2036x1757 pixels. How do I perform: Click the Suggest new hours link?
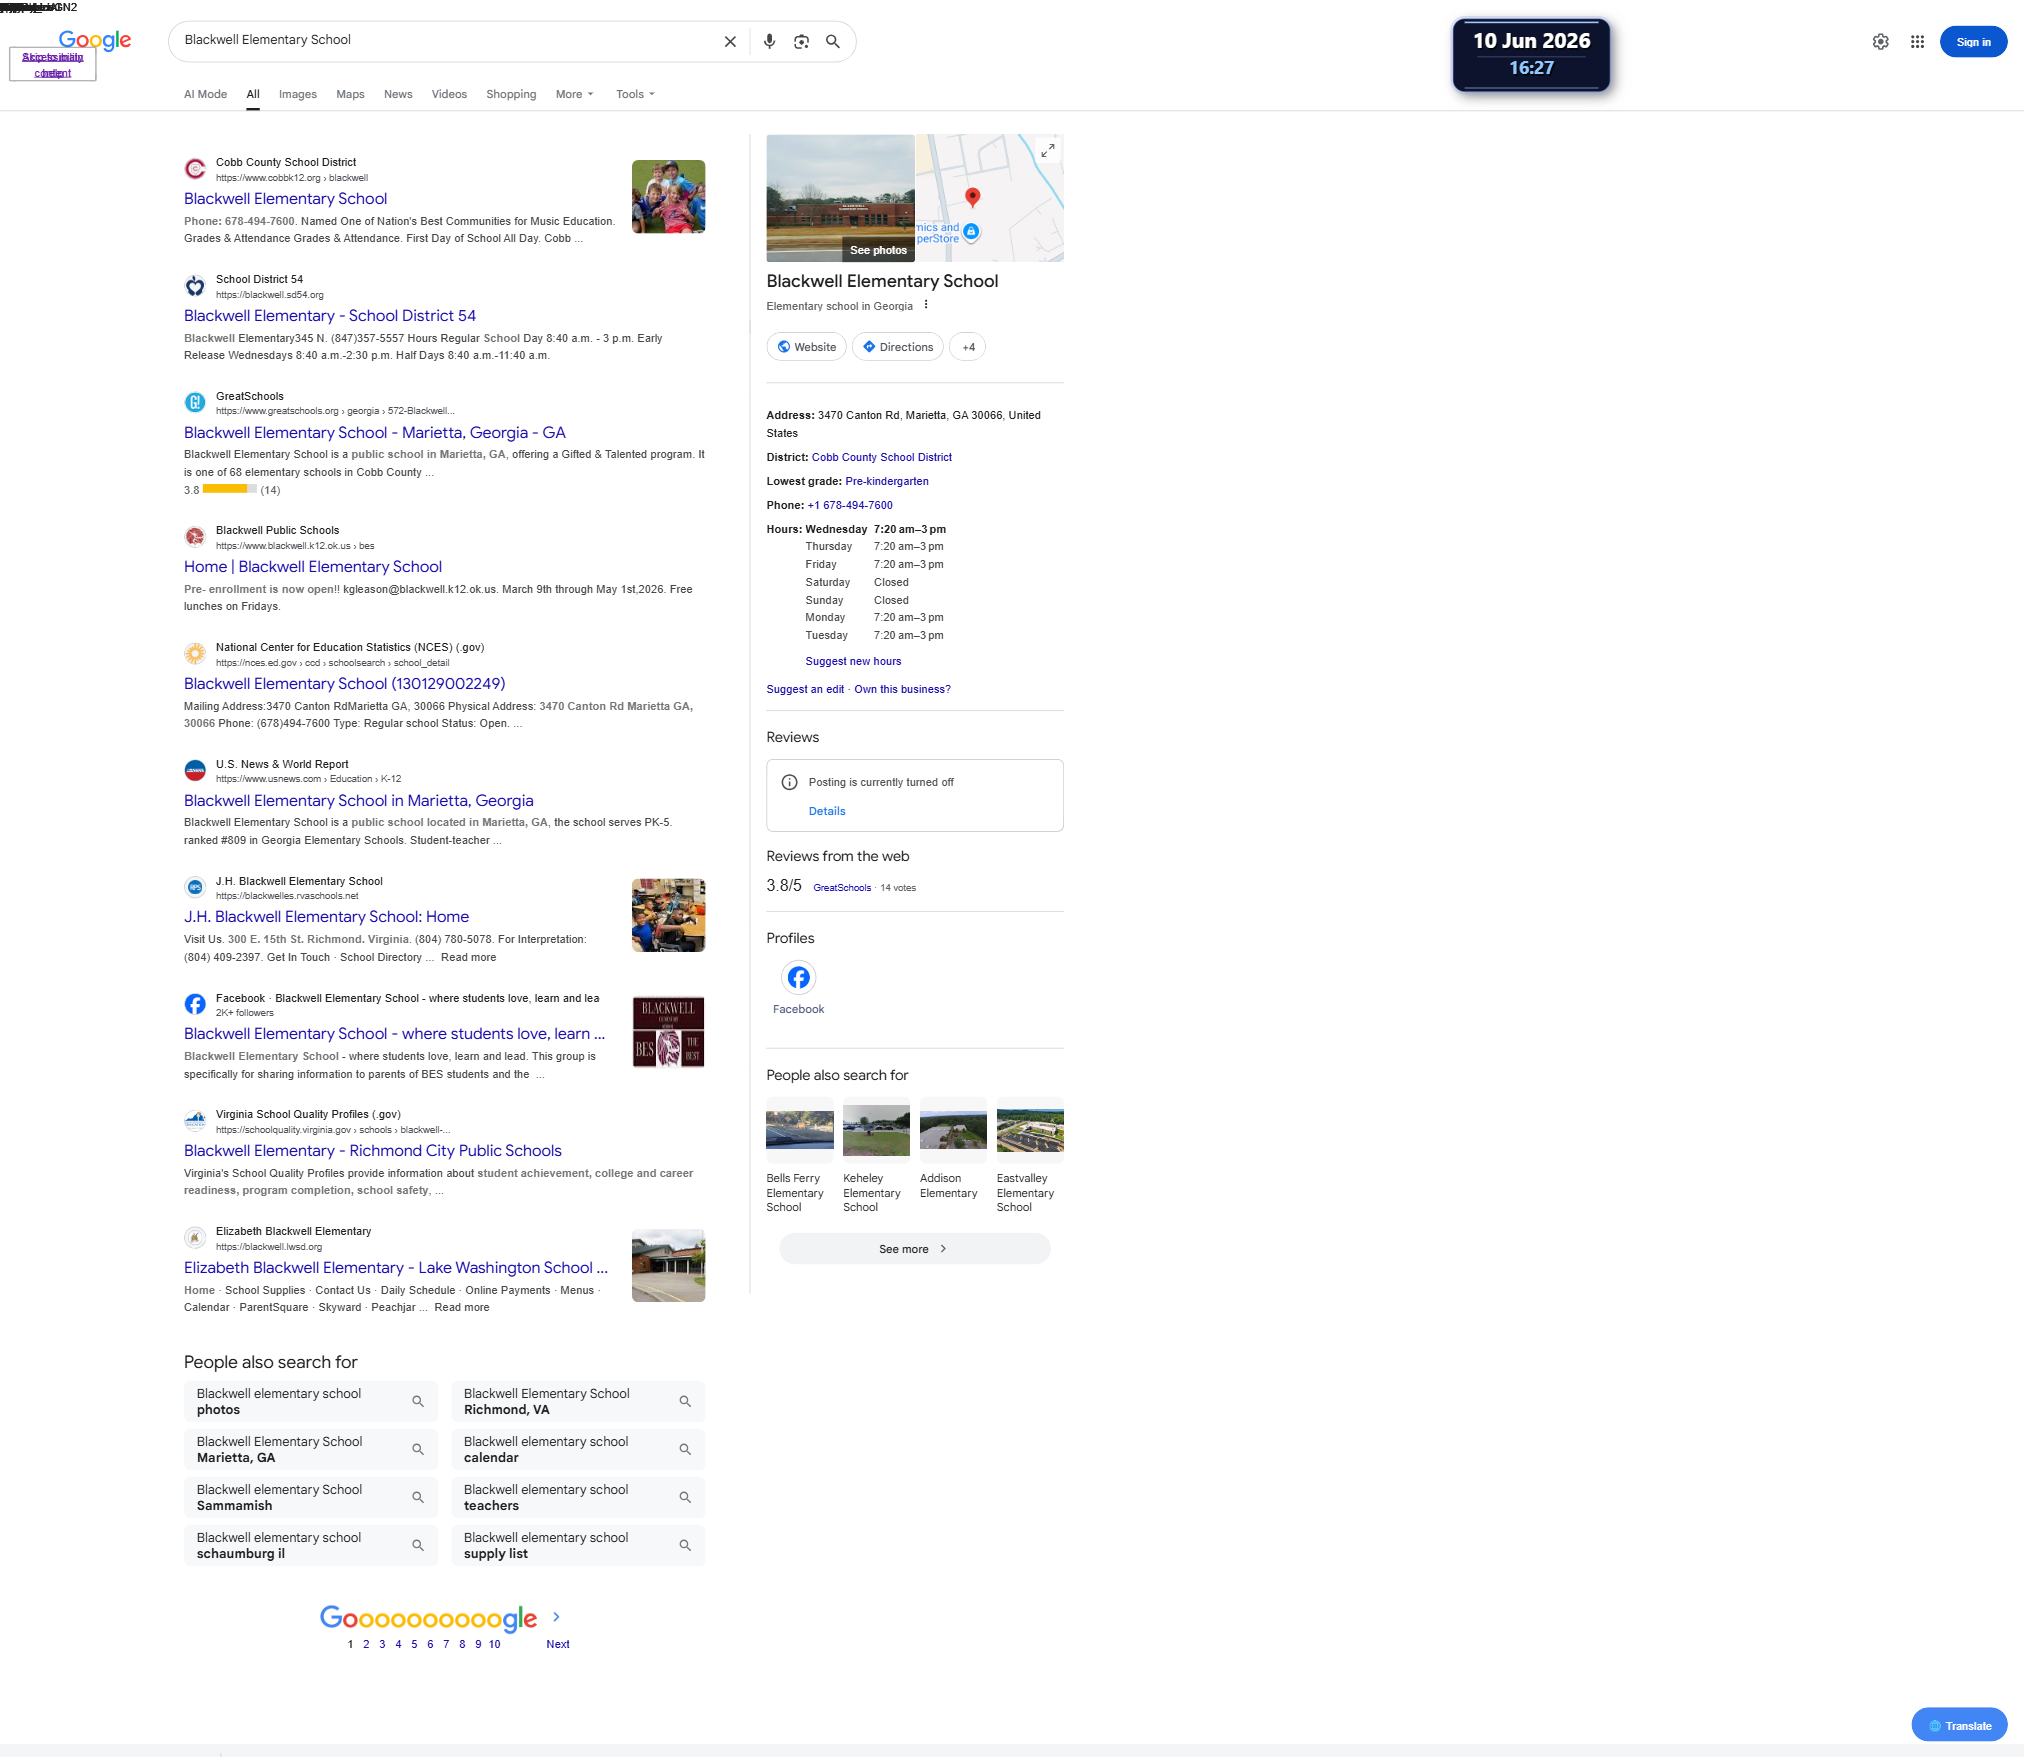tap(853, 661)
